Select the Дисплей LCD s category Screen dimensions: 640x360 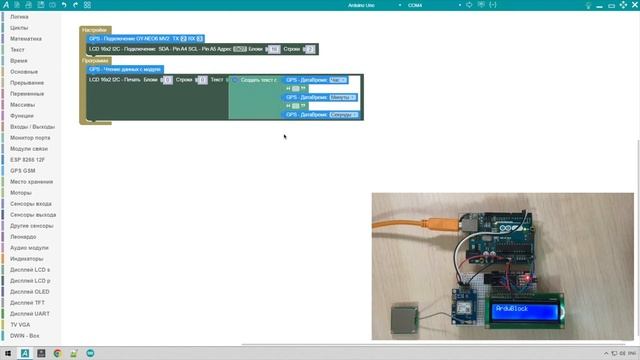pos(30,270)
